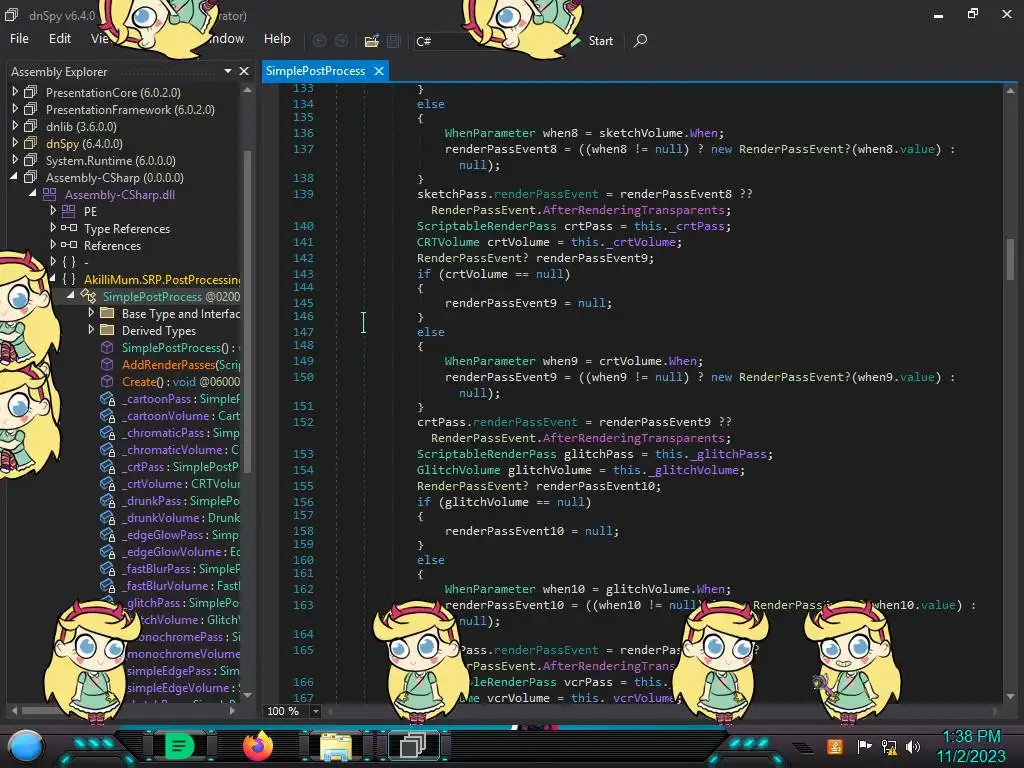1024x768 pixels.
Task: Click Assembly Explorer vertical scrollbar thumb
Action: [x=248, y=311]
